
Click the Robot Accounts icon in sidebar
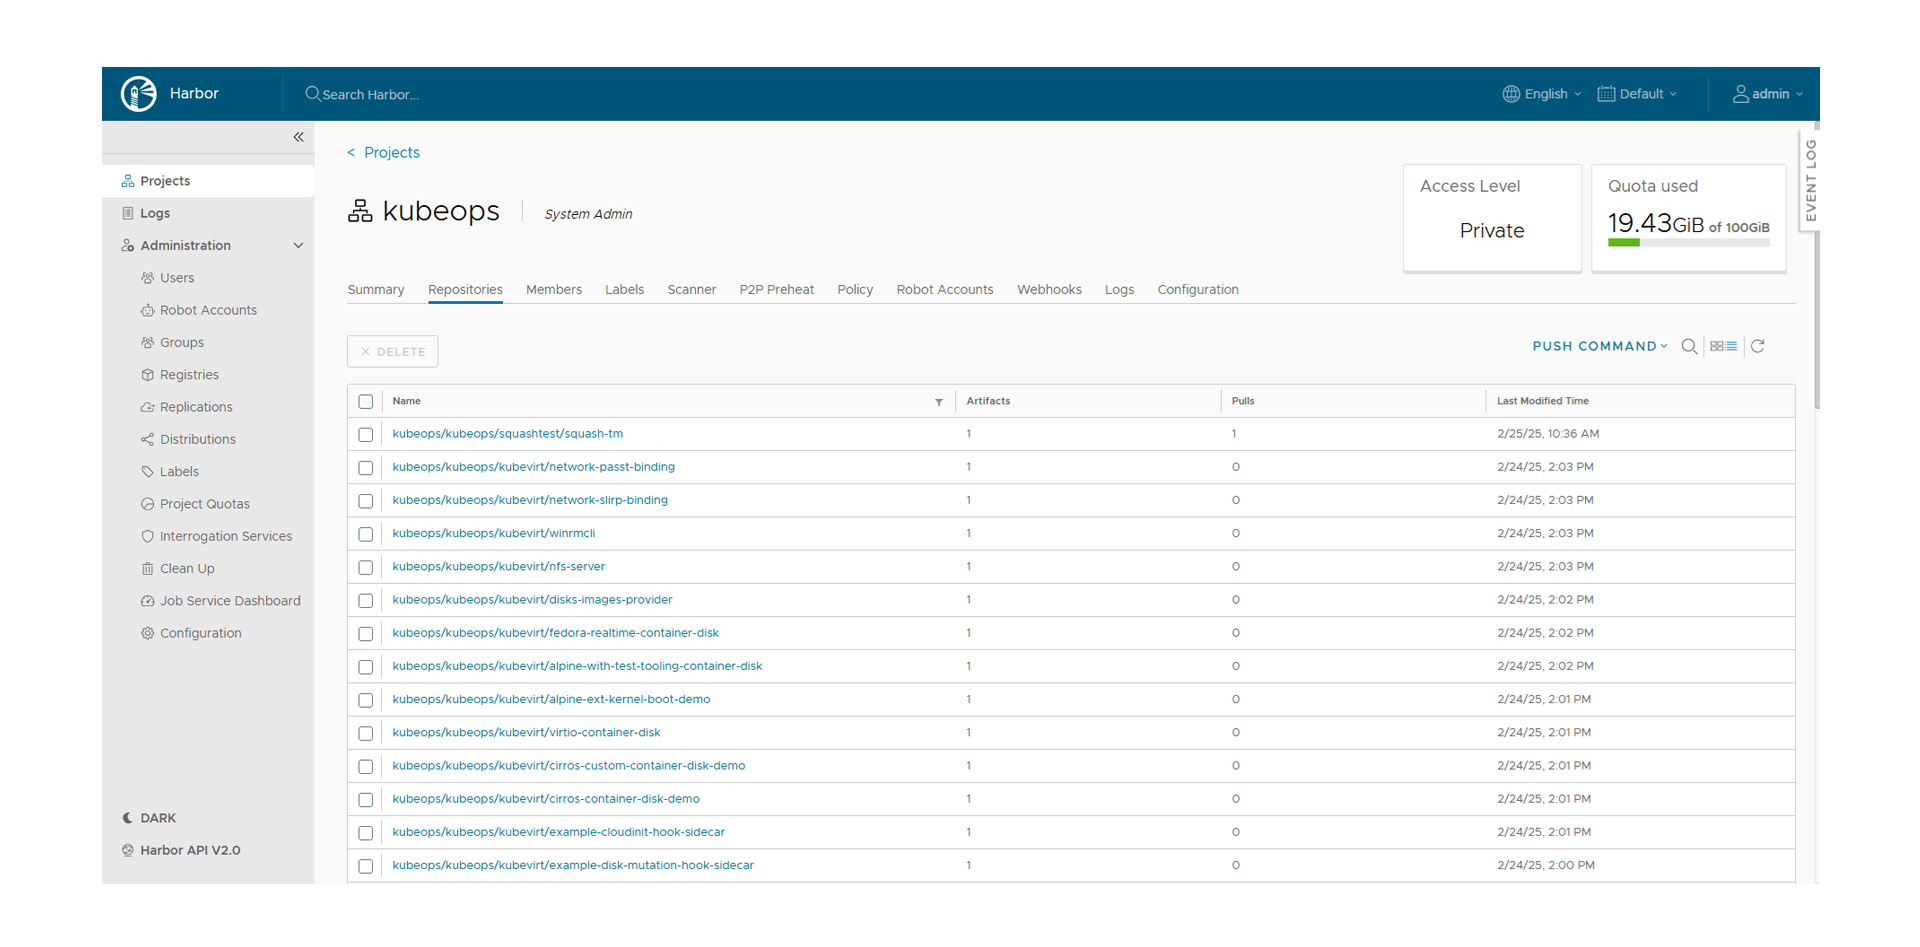(x=148, y=310)
